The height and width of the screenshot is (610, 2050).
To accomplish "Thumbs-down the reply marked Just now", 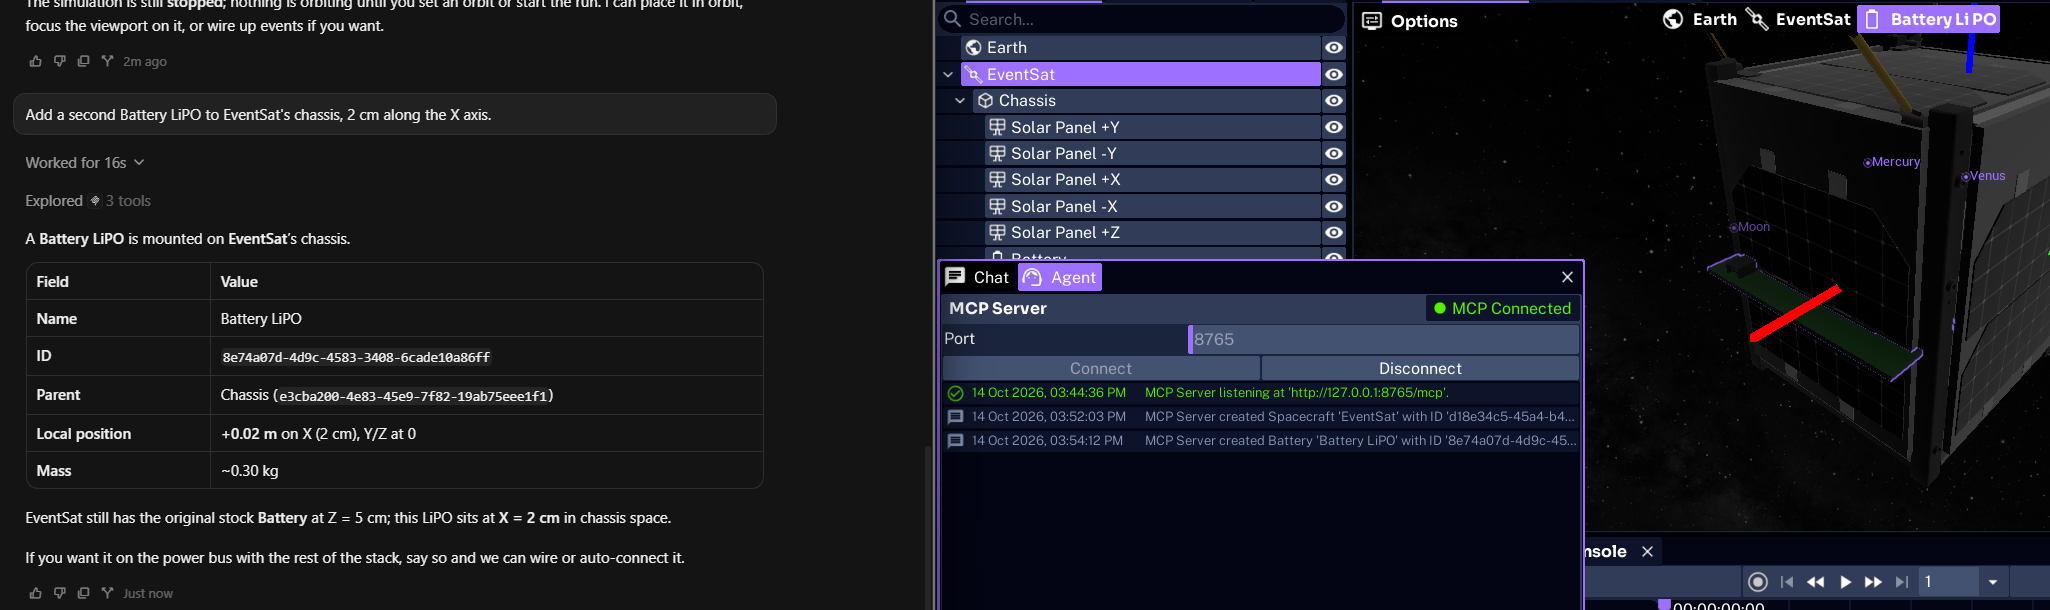I will 60,593.
